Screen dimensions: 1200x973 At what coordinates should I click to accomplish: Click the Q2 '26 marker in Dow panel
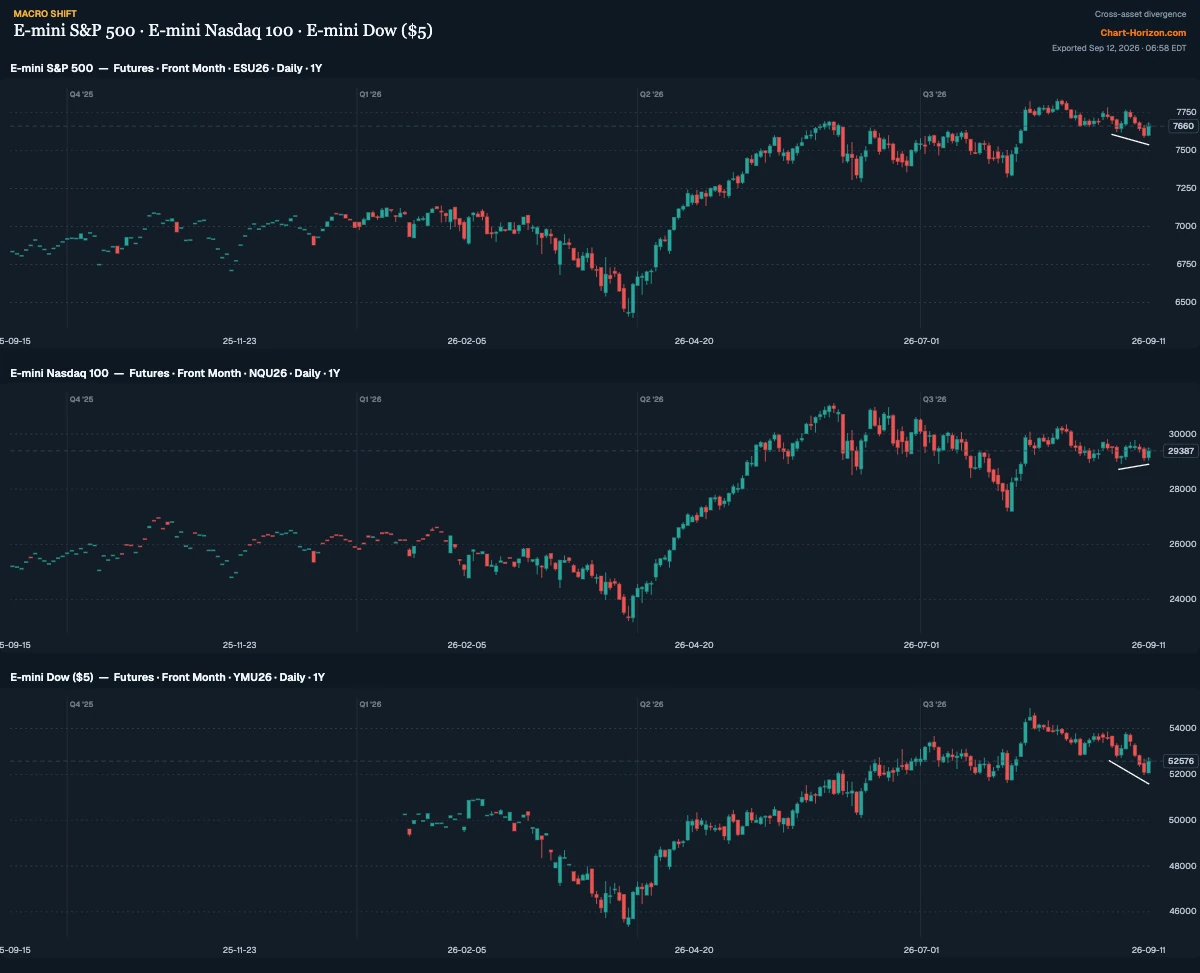click(x=652, y=704)
